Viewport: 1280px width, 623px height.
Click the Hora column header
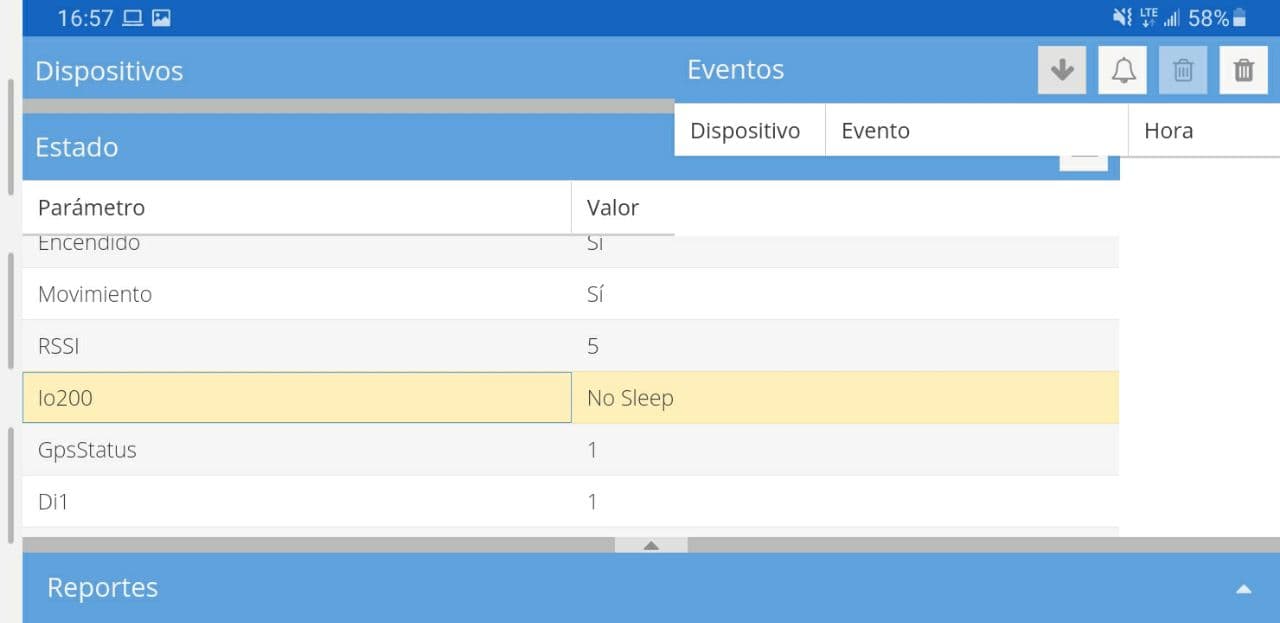1204,130
